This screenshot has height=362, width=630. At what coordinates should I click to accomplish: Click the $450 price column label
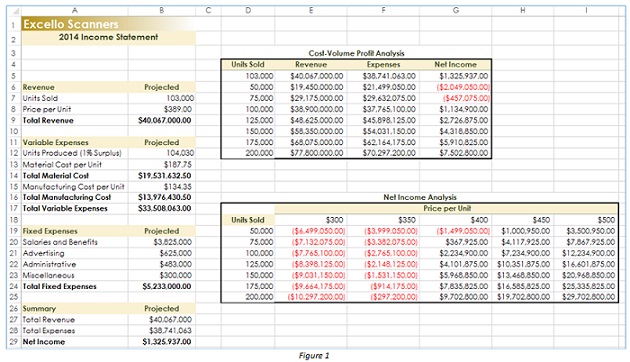pyautogui.click(x=523, y=220)
